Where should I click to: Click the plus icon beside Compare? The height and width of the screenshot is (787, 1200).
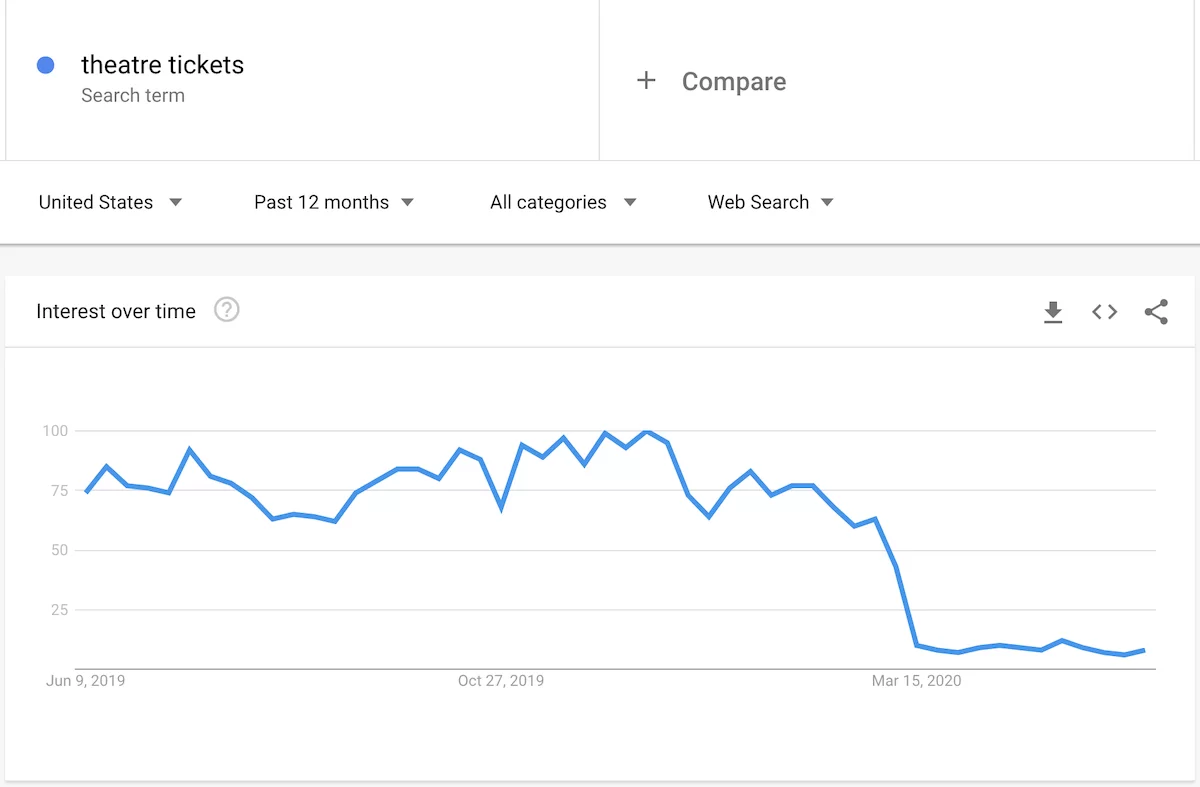pyautogui.click(x=647, y=80)
